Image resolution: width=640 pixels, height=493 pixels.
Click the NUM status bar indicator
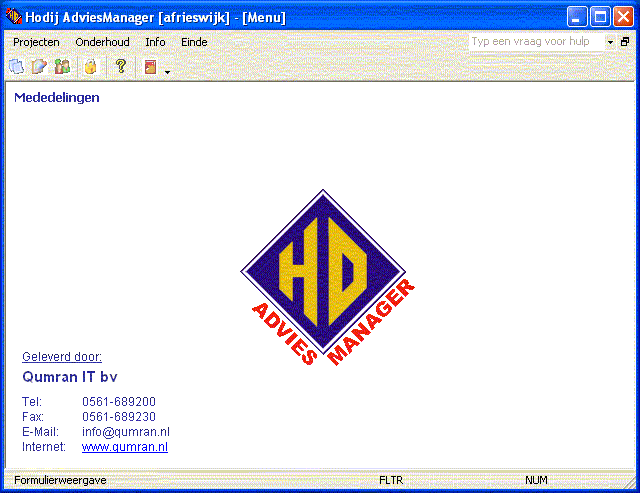click(x=536, y=480)
